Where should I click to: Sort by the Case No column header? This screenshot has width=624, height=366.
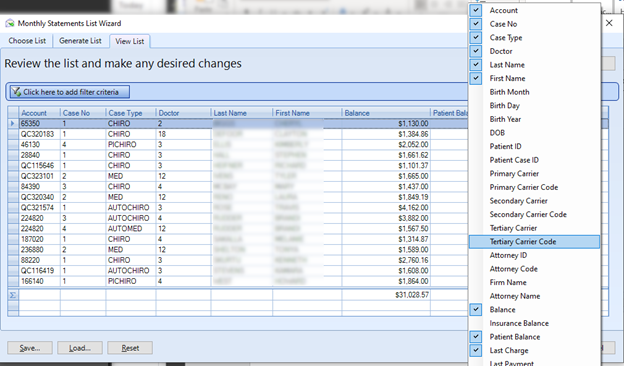coord(83,113)
